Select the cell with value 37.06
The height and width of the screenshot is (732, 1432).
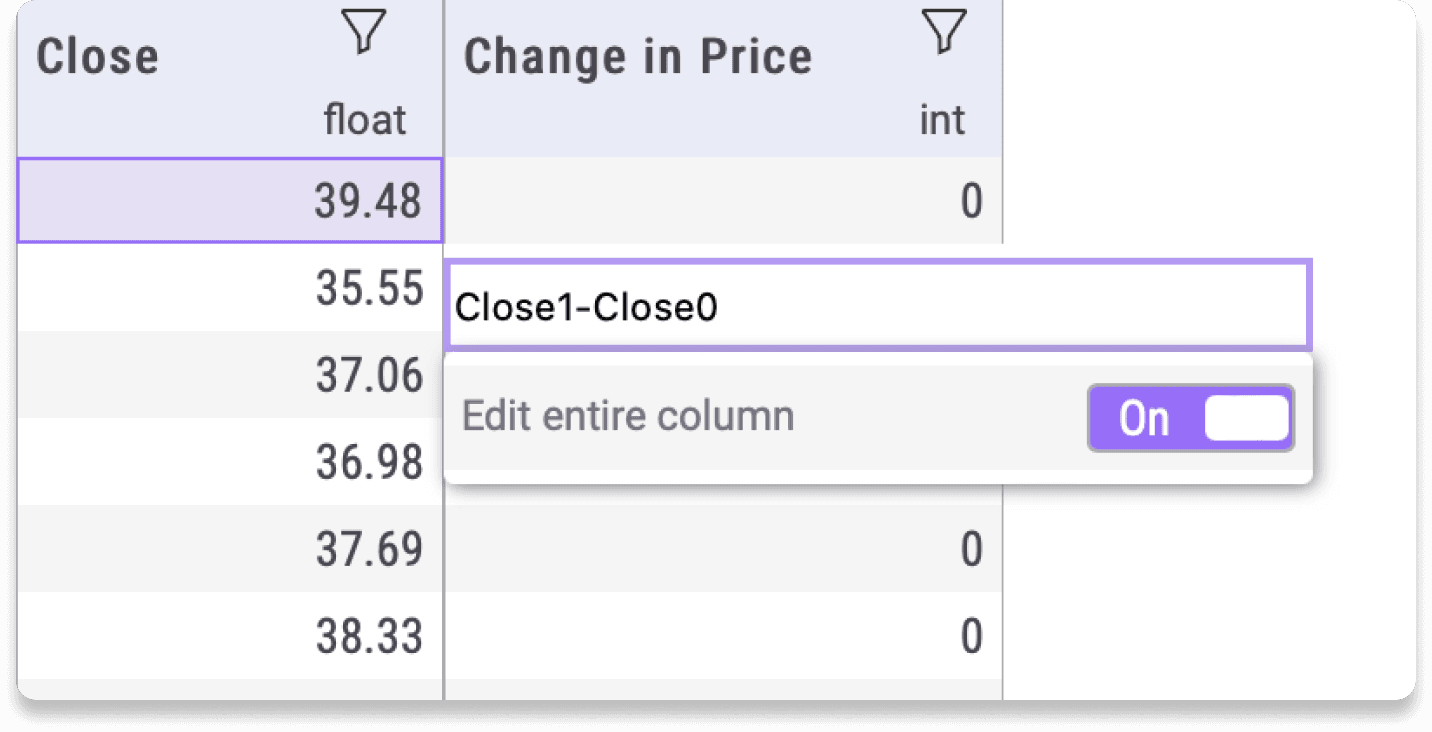pos(230,375)
